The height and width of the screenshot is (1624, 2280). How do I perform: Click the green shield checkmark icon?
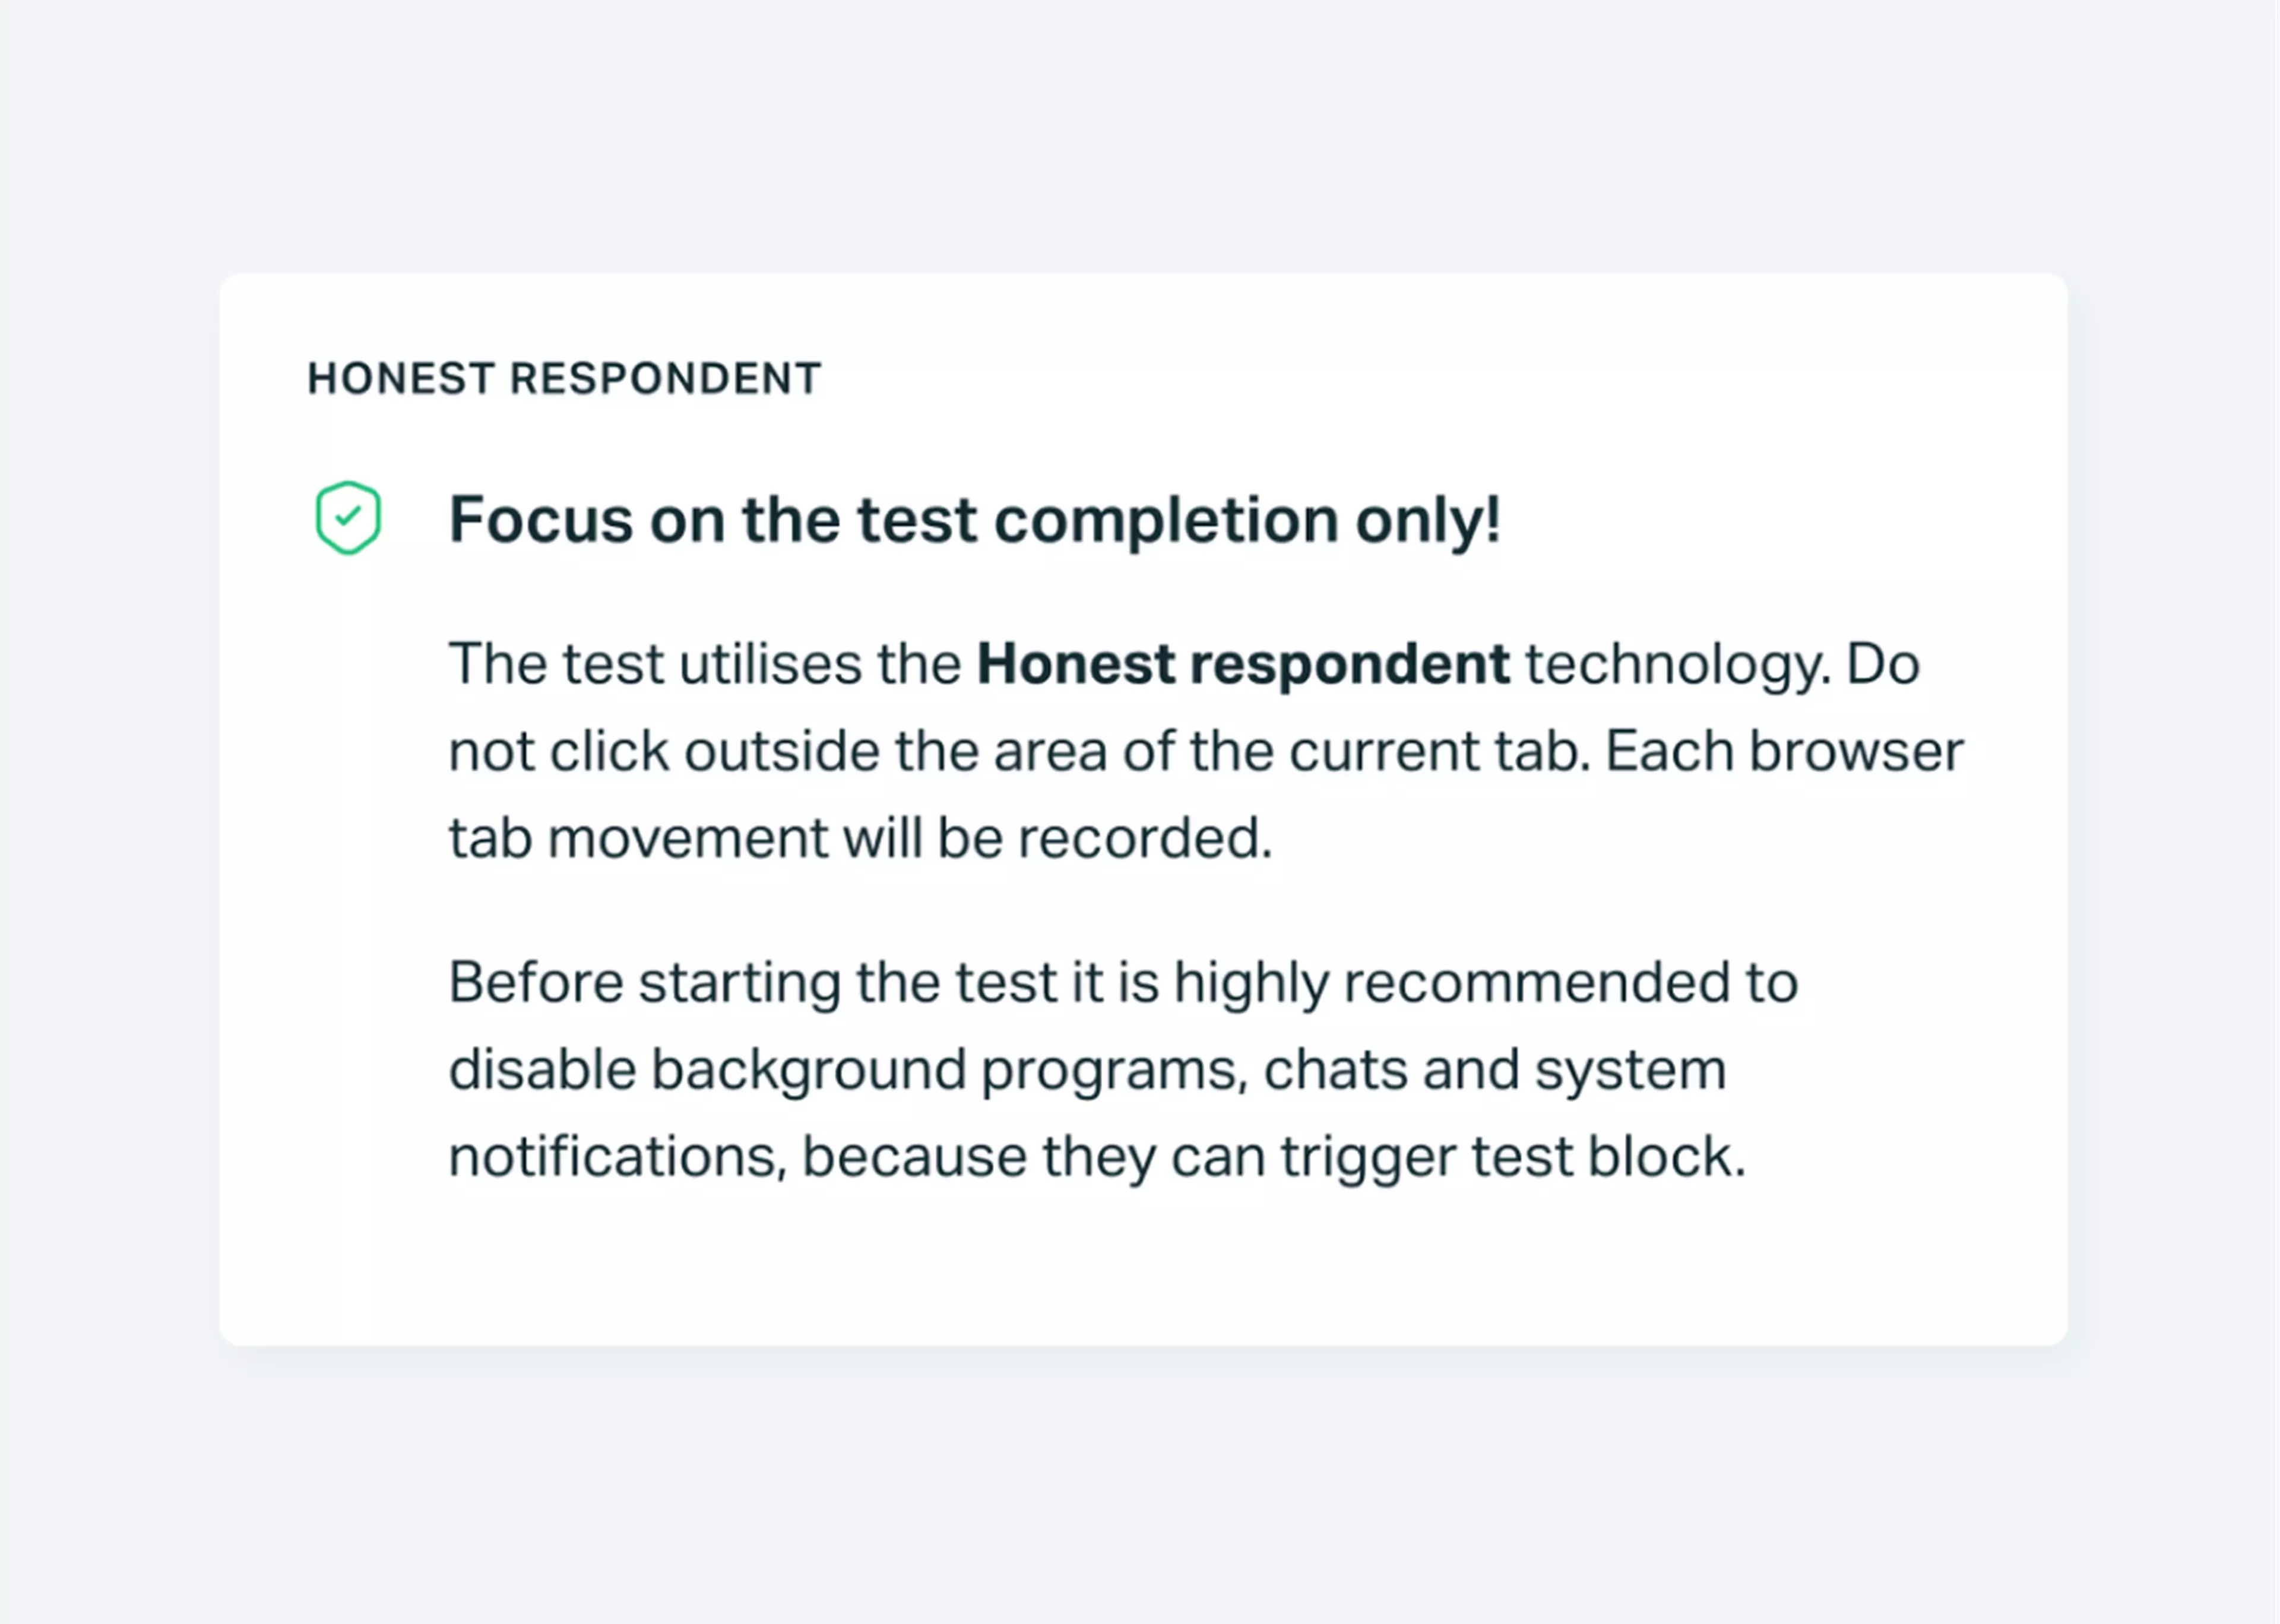347,518
